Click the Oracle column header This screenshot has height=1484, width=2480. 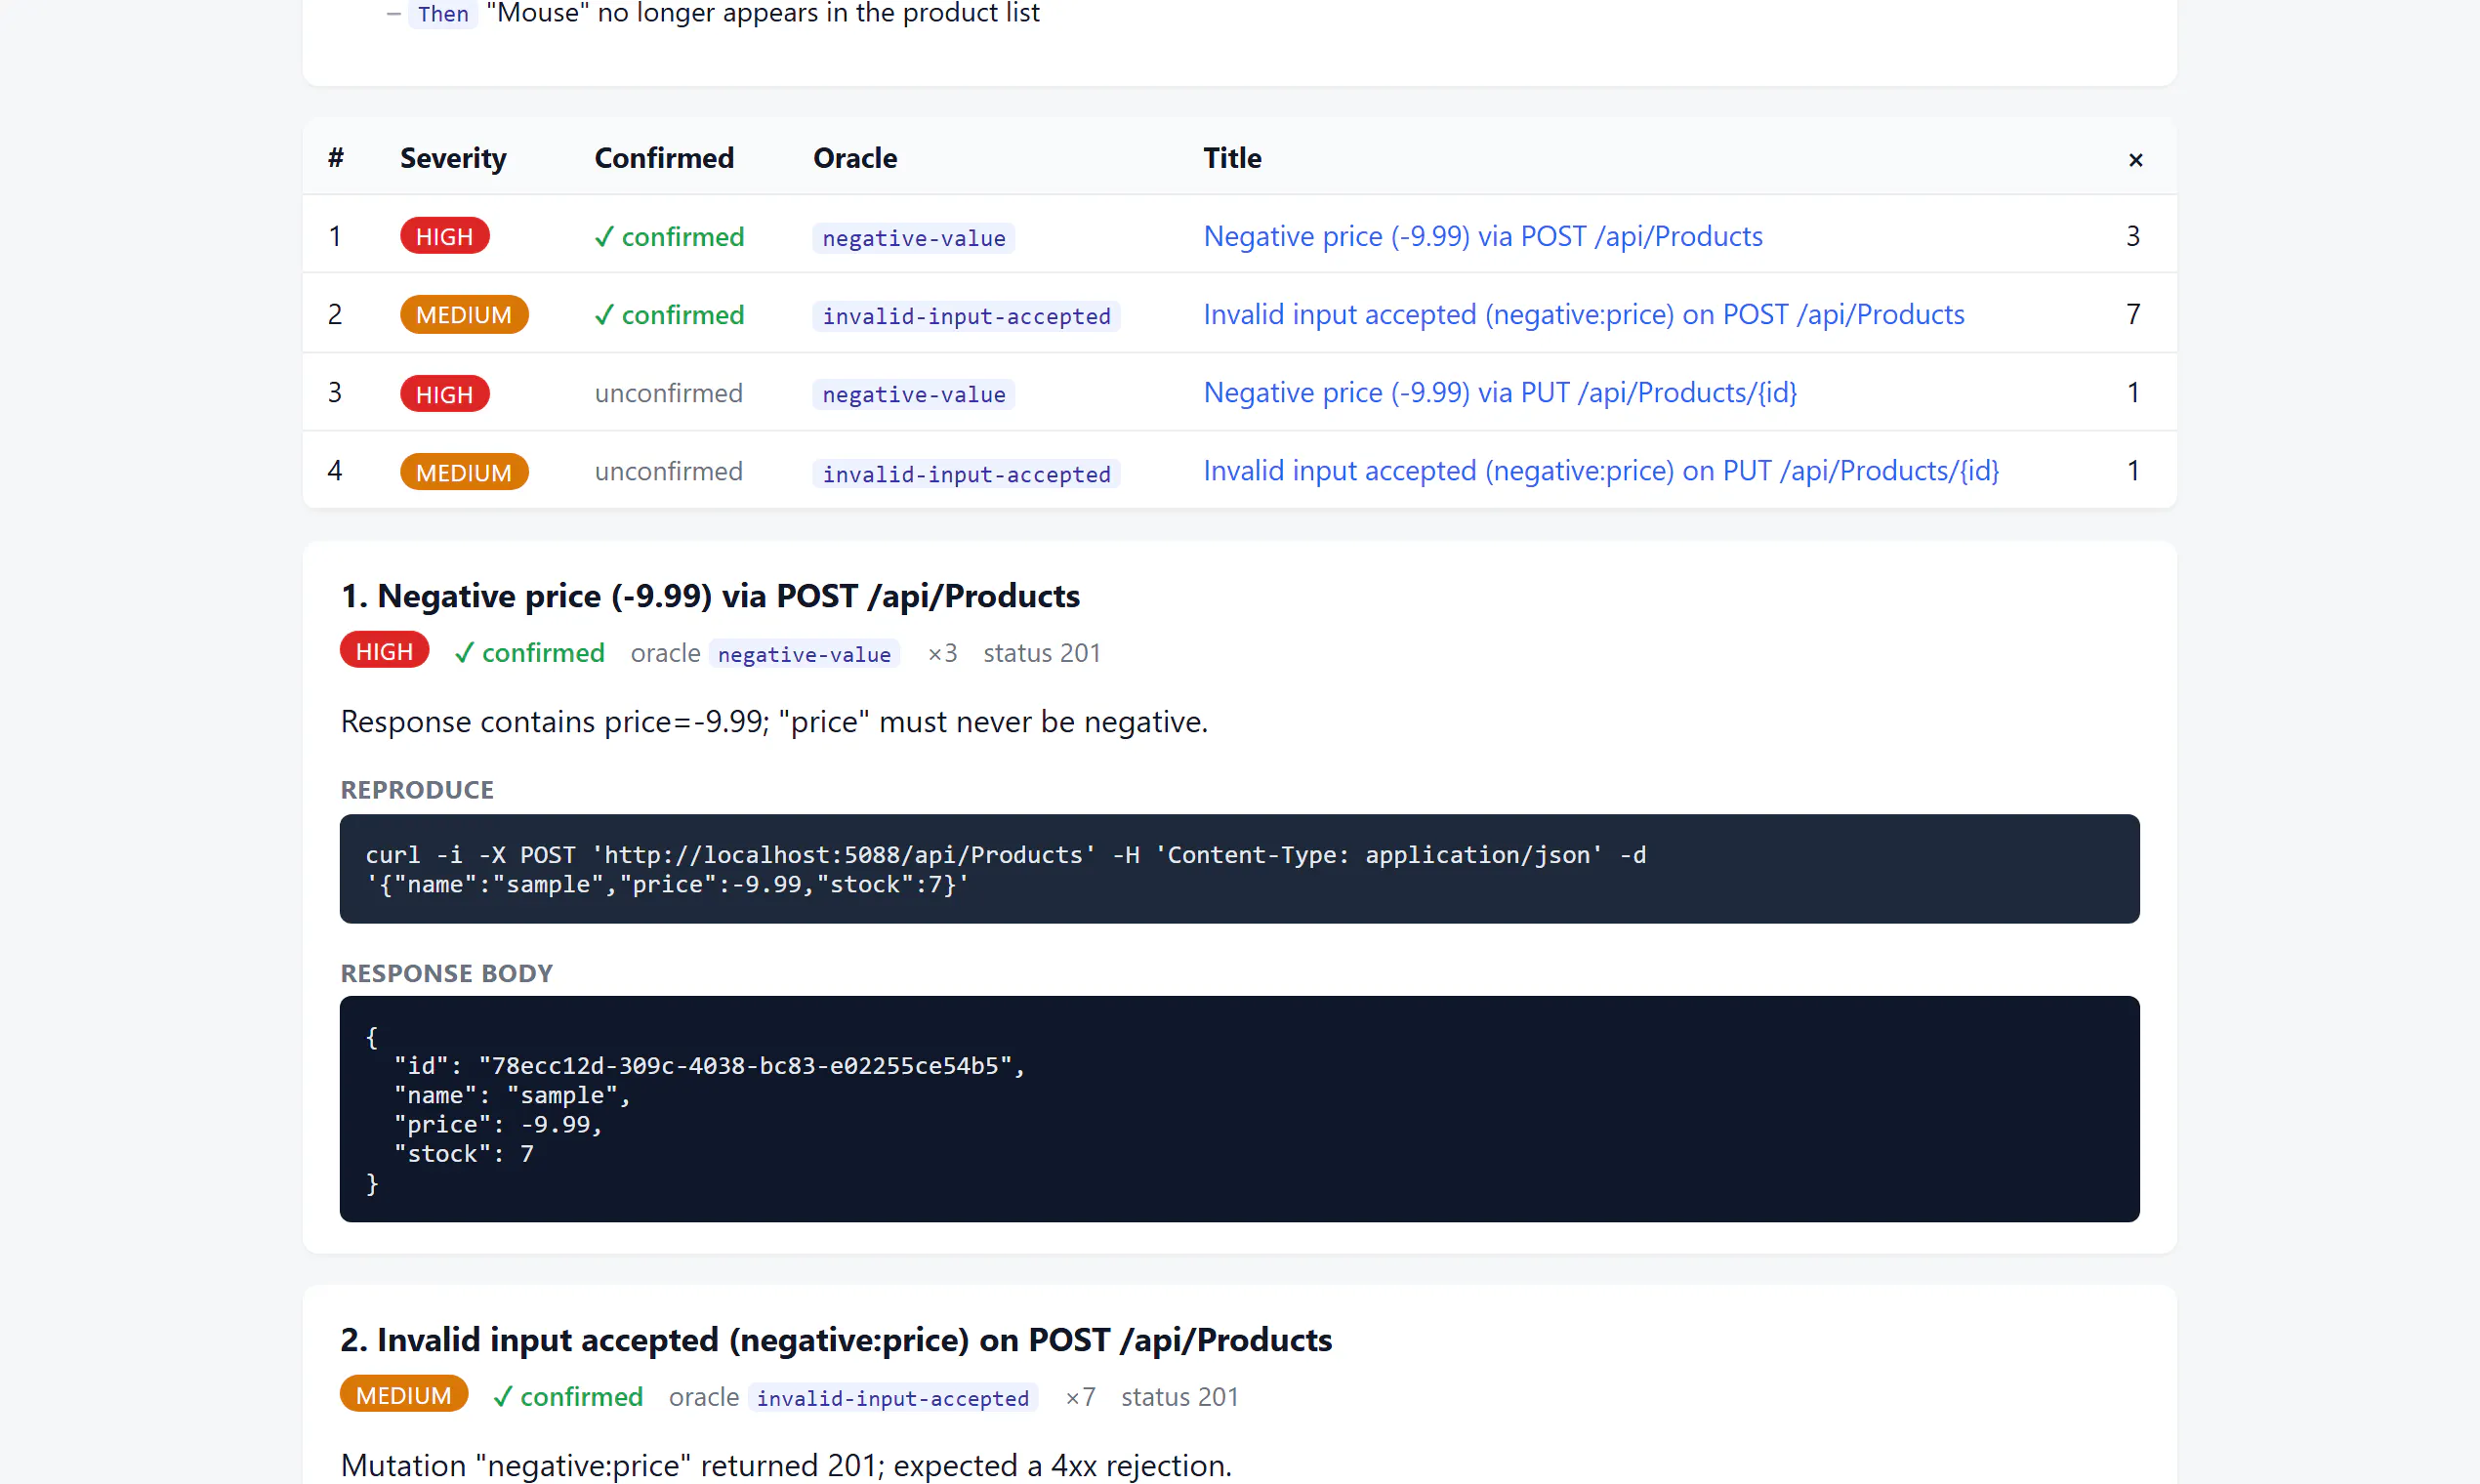(x=855, y=158)
